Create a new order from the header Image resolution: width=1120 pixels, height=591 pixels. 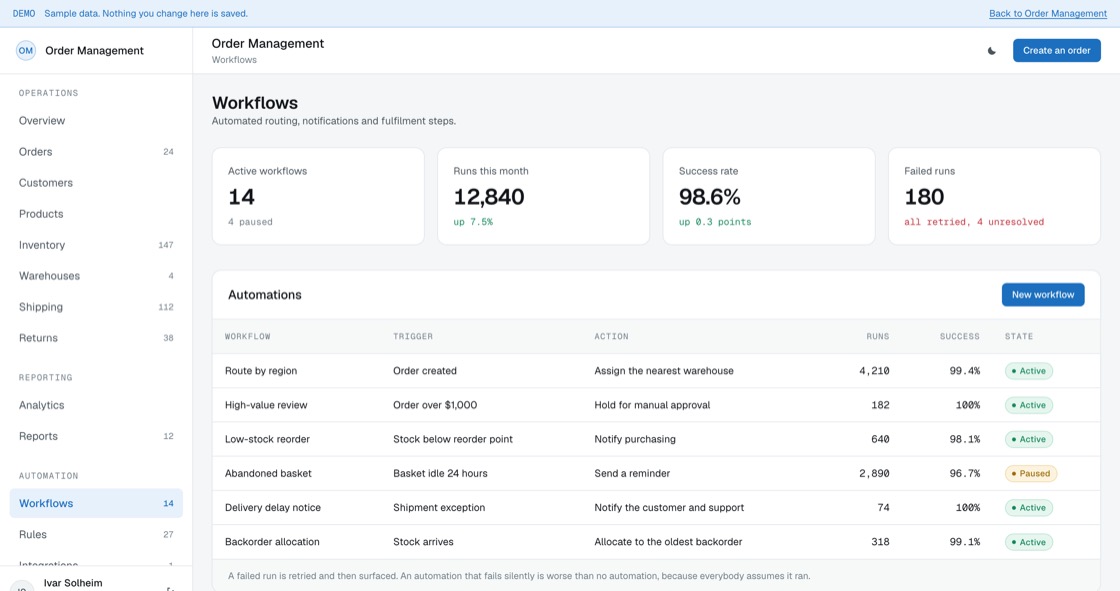[x=1056, y=51]
